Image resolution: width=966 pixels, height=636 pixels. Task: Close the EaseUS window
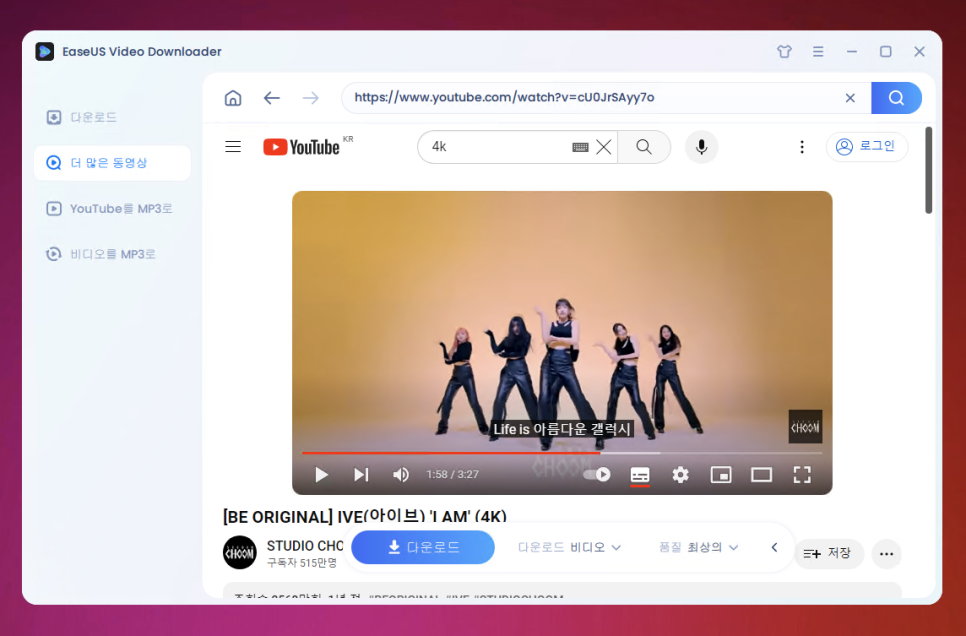pyautogui.click(x=919, y=52)
